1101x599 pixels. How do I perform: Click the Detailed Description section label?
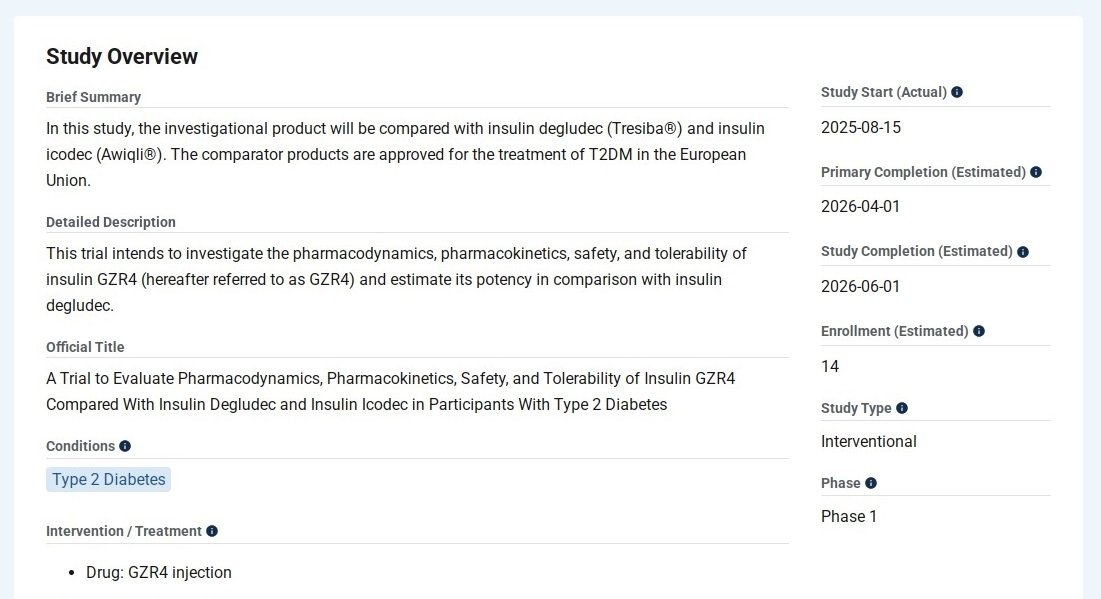(111, 222)
